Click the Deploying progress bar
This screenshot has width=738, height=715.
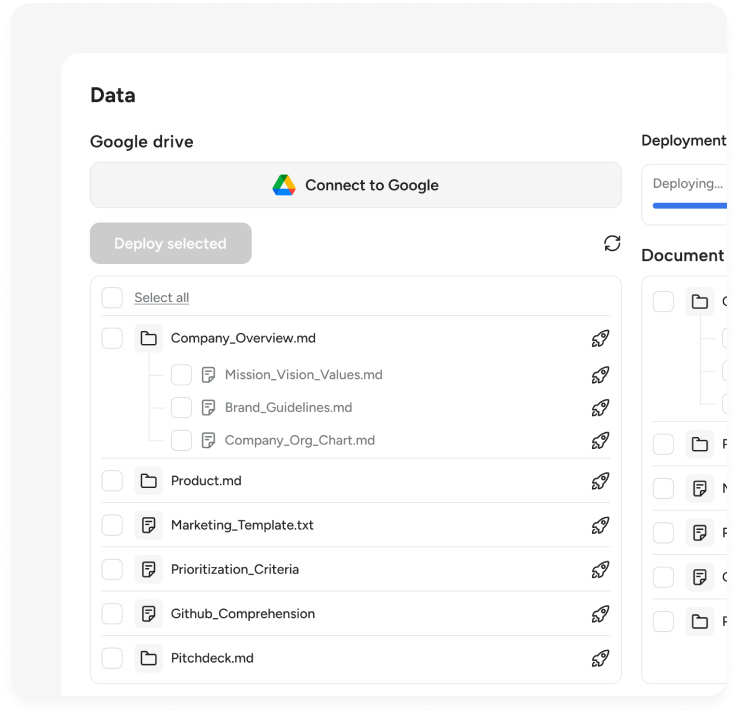point(690,205)
